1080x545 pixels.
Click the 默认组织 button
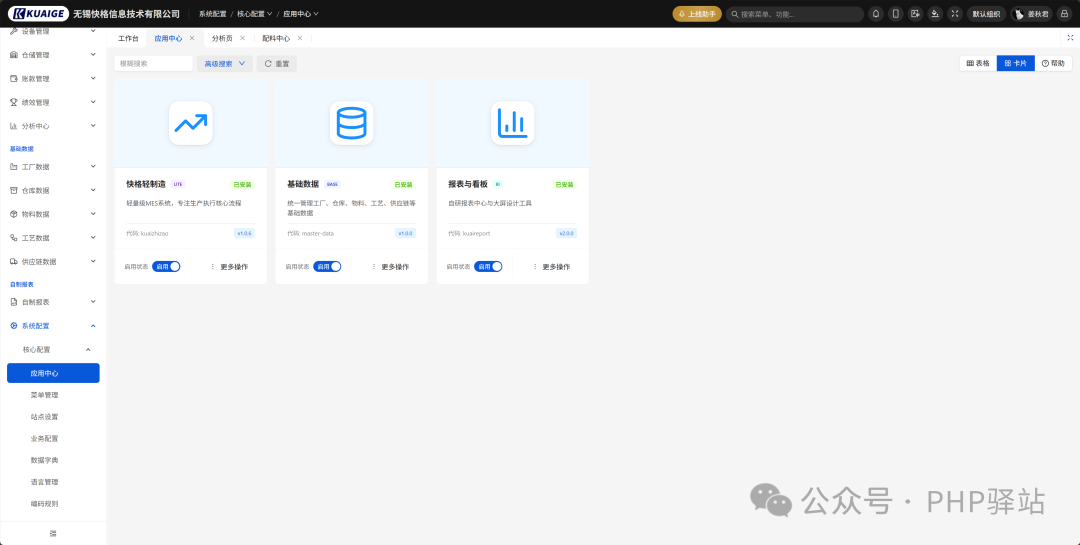[986, 14]
